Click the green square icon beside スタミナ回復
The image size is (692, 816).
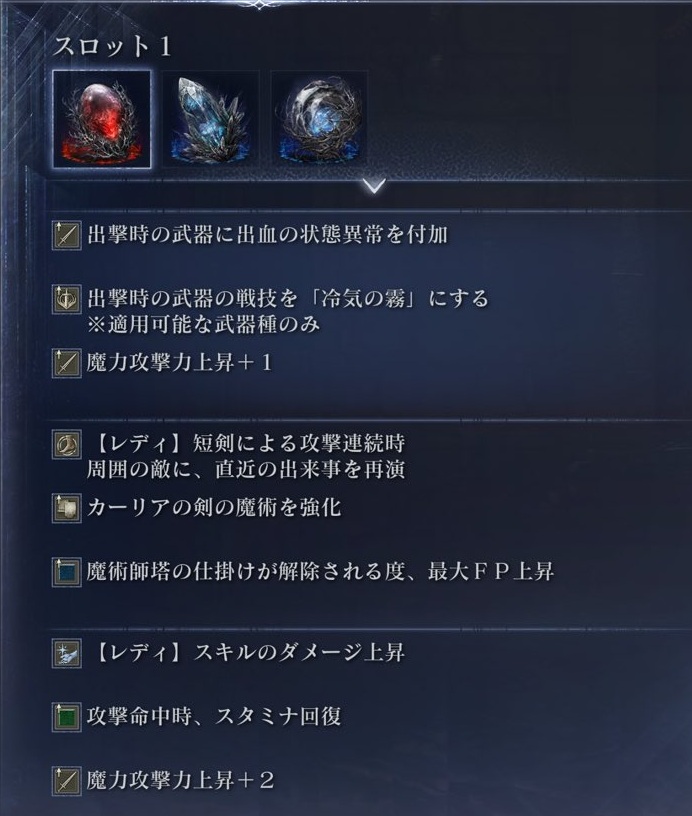coord(67,717)
